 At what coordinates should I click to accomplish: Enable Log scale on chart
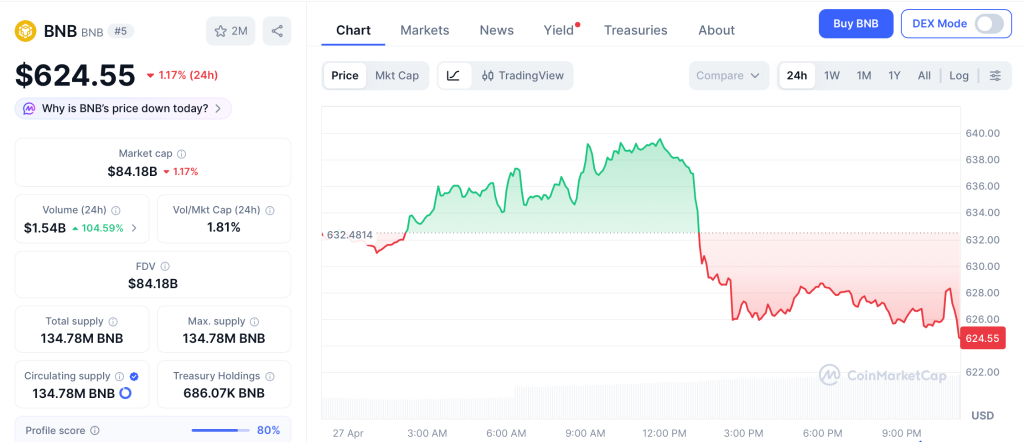coord(958,76)
